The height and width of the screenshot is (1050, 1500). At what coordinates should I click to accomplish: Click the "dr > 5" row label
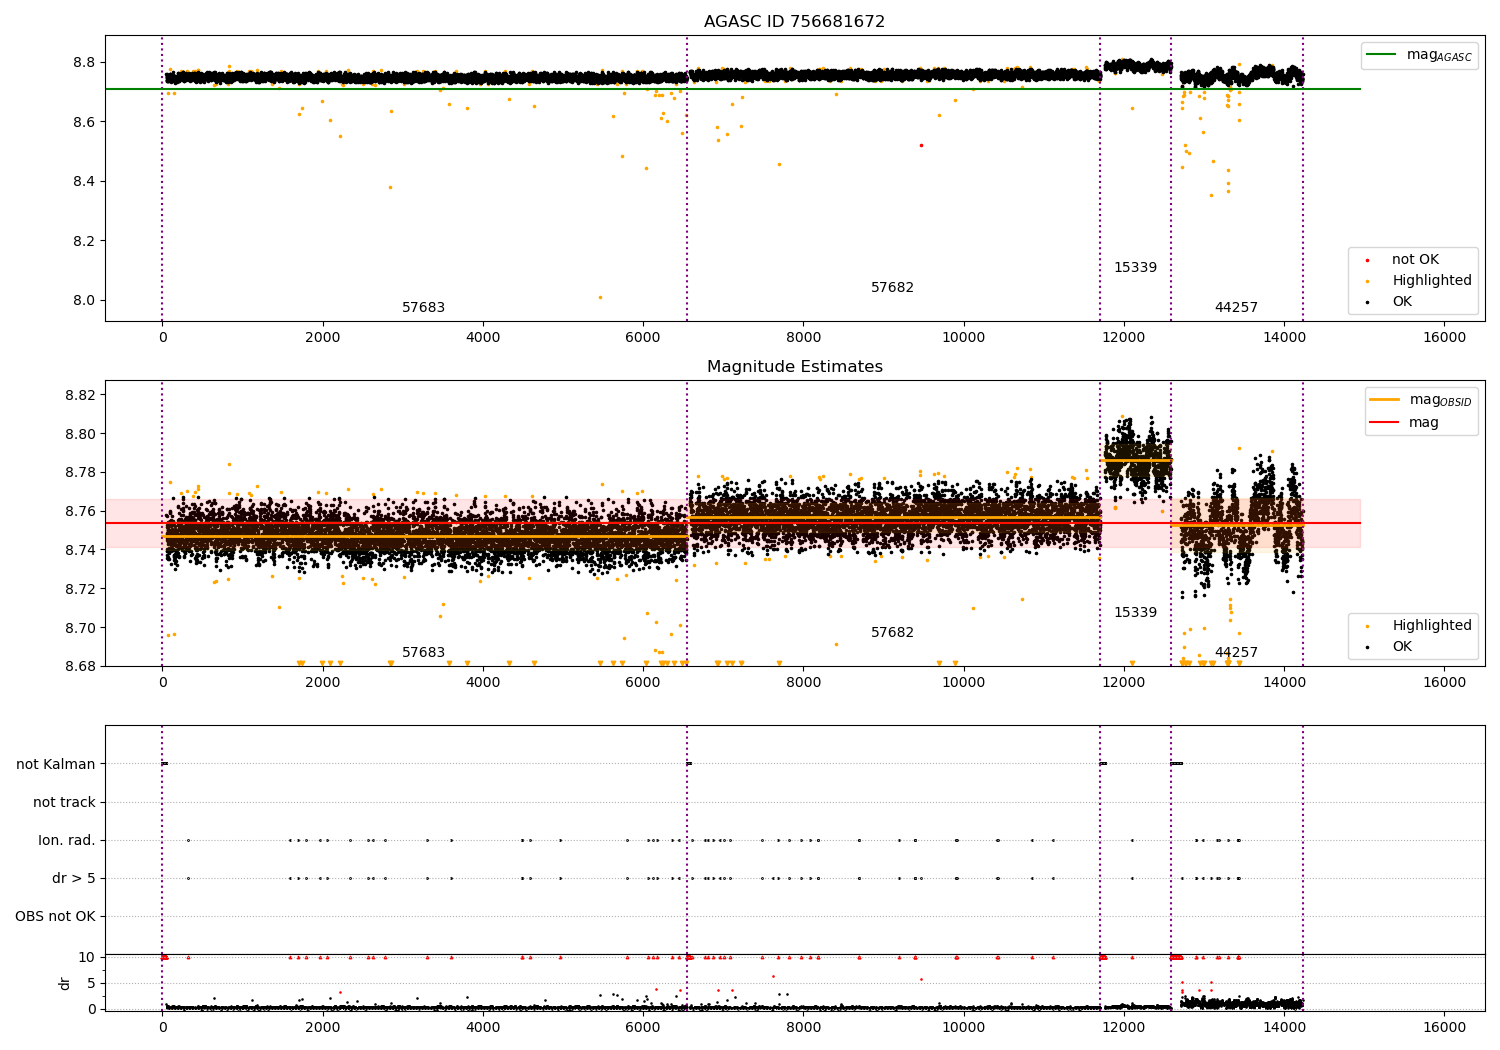tap(74, 878)
